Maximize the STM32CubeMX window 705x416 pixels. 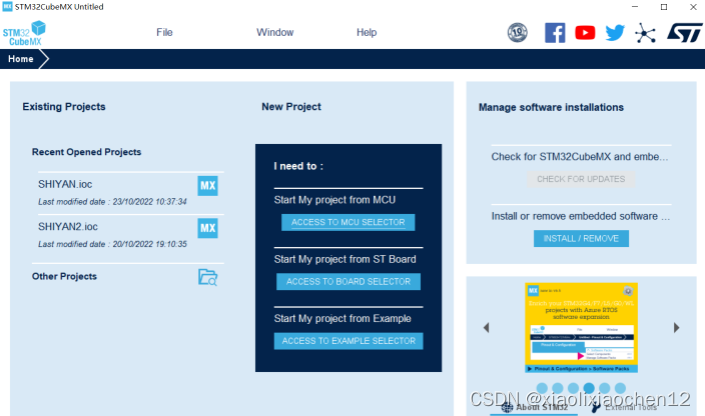pyautogui.click(x=664, y=7)
